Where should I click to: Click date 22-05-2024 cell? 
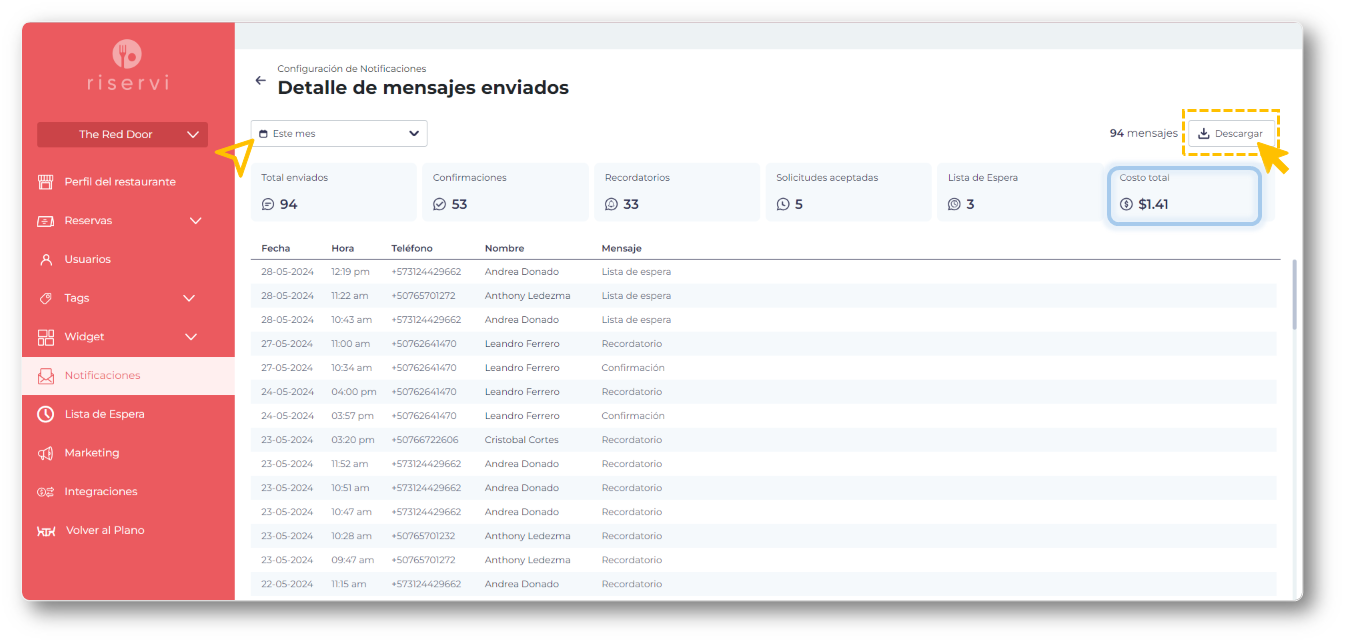coord(288,584)
